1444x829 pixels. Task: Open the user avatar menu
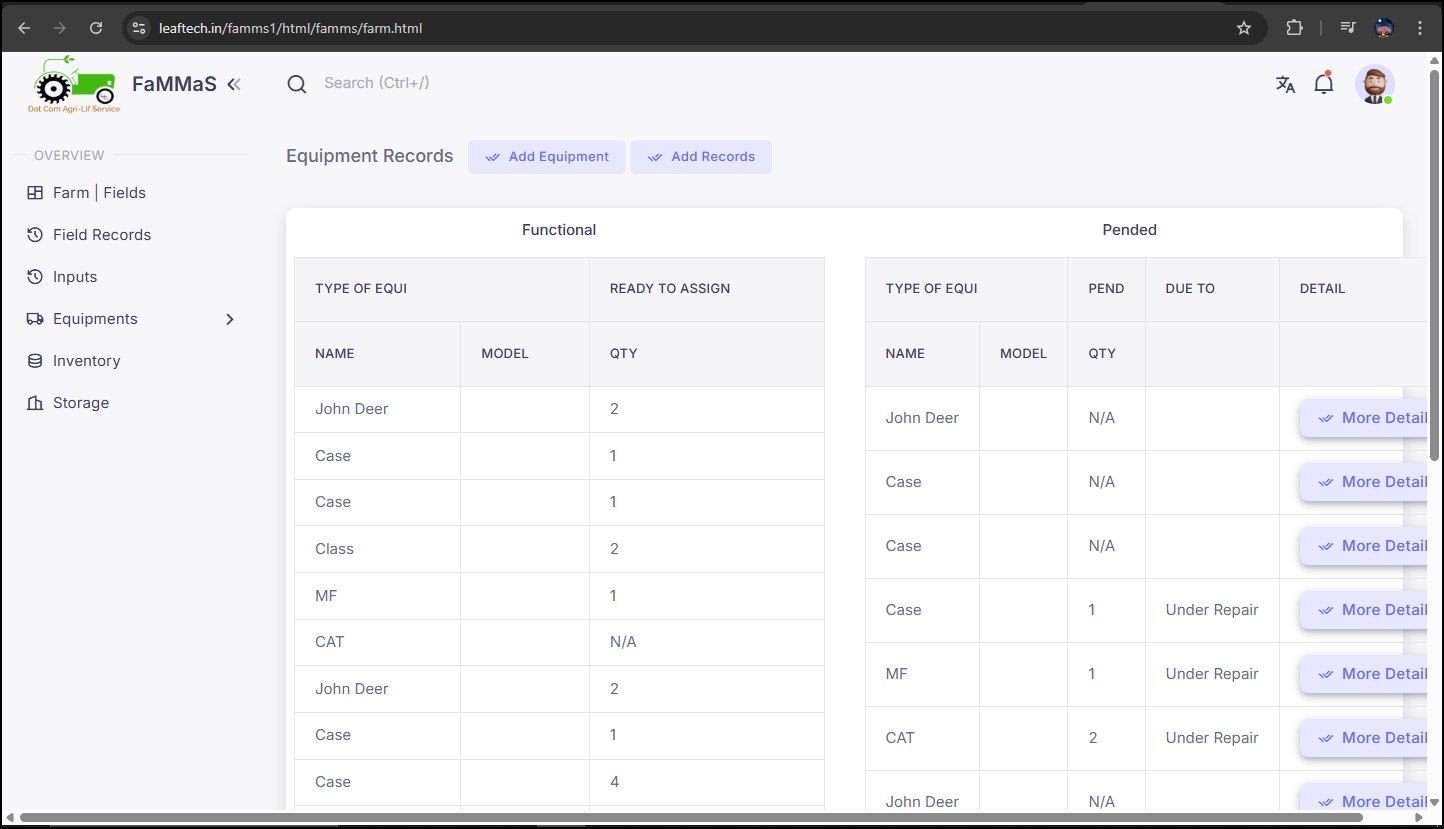(1375, 85)
